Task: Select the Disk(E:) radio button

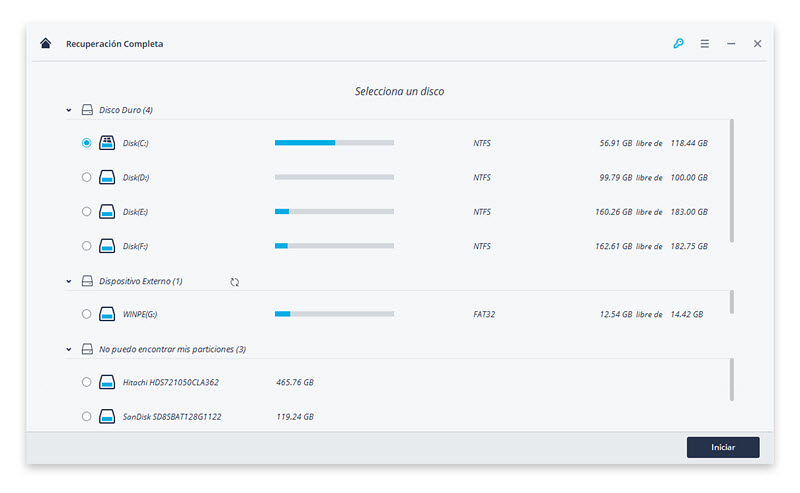Action: [86, 211]
